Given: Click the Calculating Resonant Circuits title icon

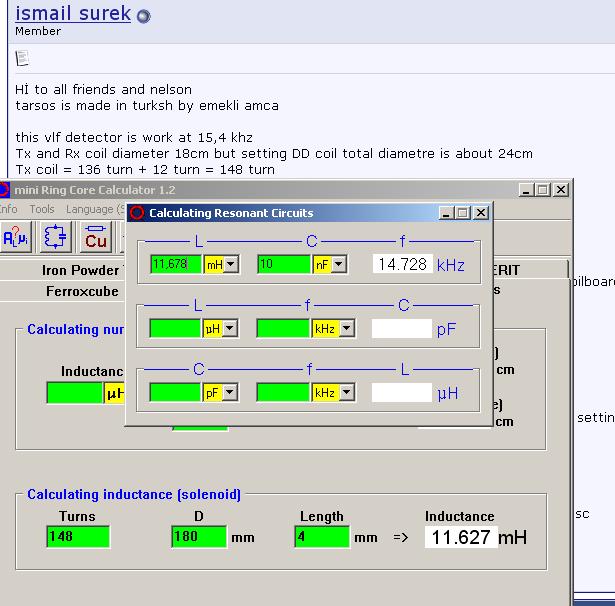Looking at the screenshot, I should [x=137, y=213].
